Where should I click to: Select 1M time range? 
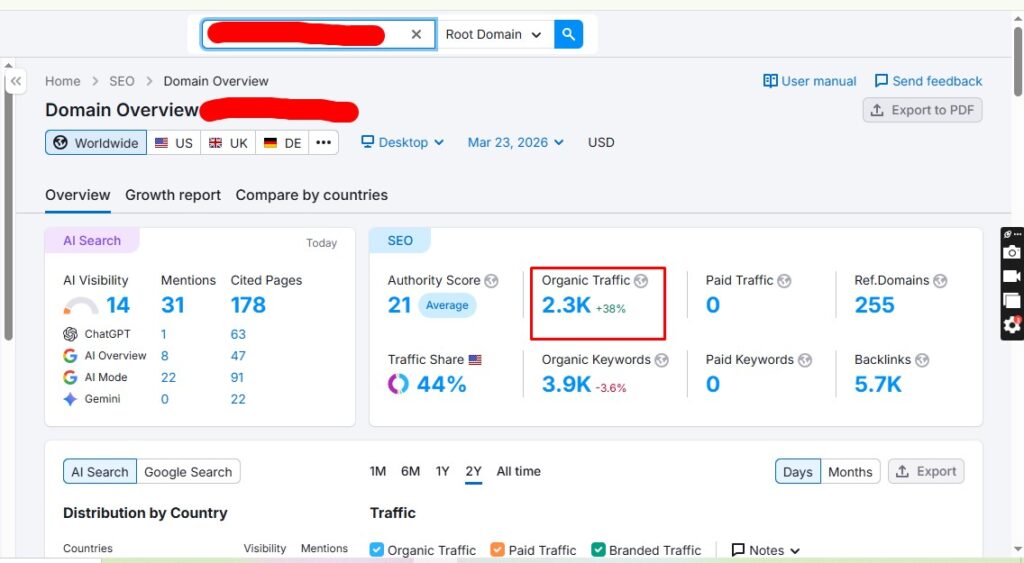pos(377,471)
